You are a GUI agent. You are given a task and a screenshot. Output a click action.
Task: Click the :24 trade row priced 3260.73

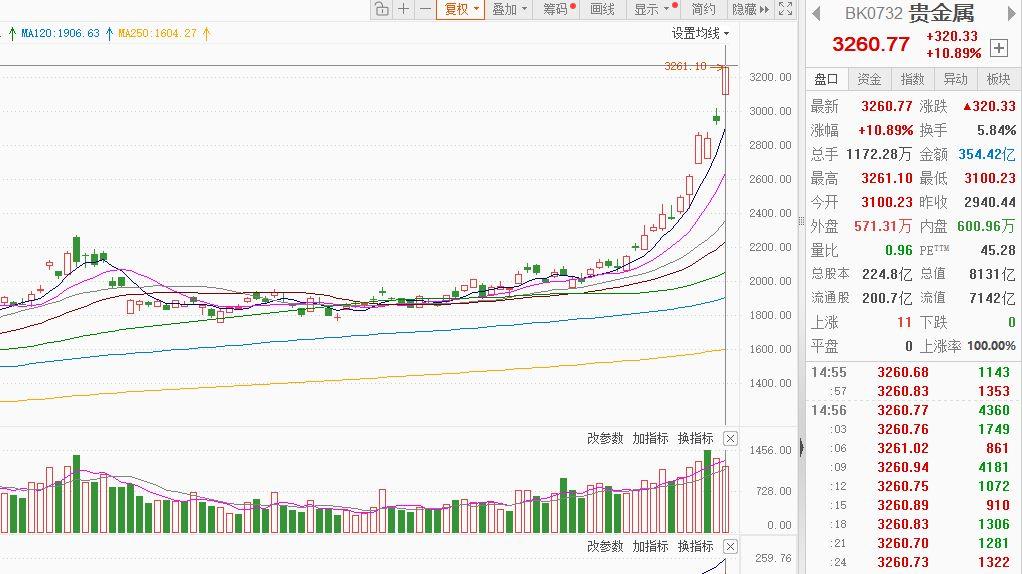[912, 562]
